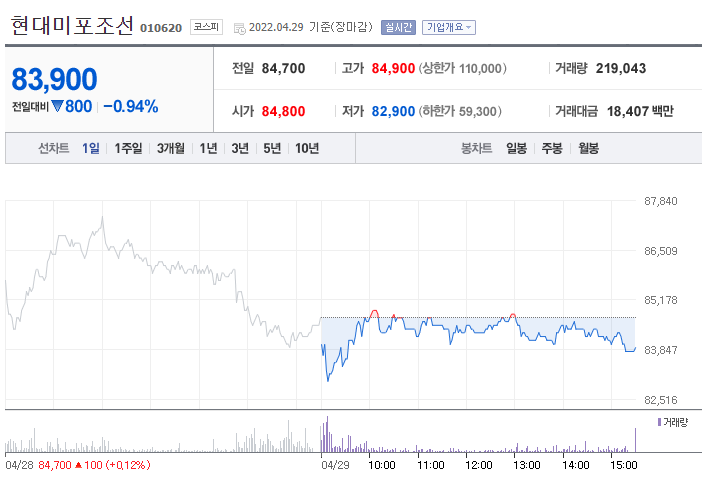The image size is (702, 483).
Task: Switch to the 1년 chart tab
Action: pos(208,148)
